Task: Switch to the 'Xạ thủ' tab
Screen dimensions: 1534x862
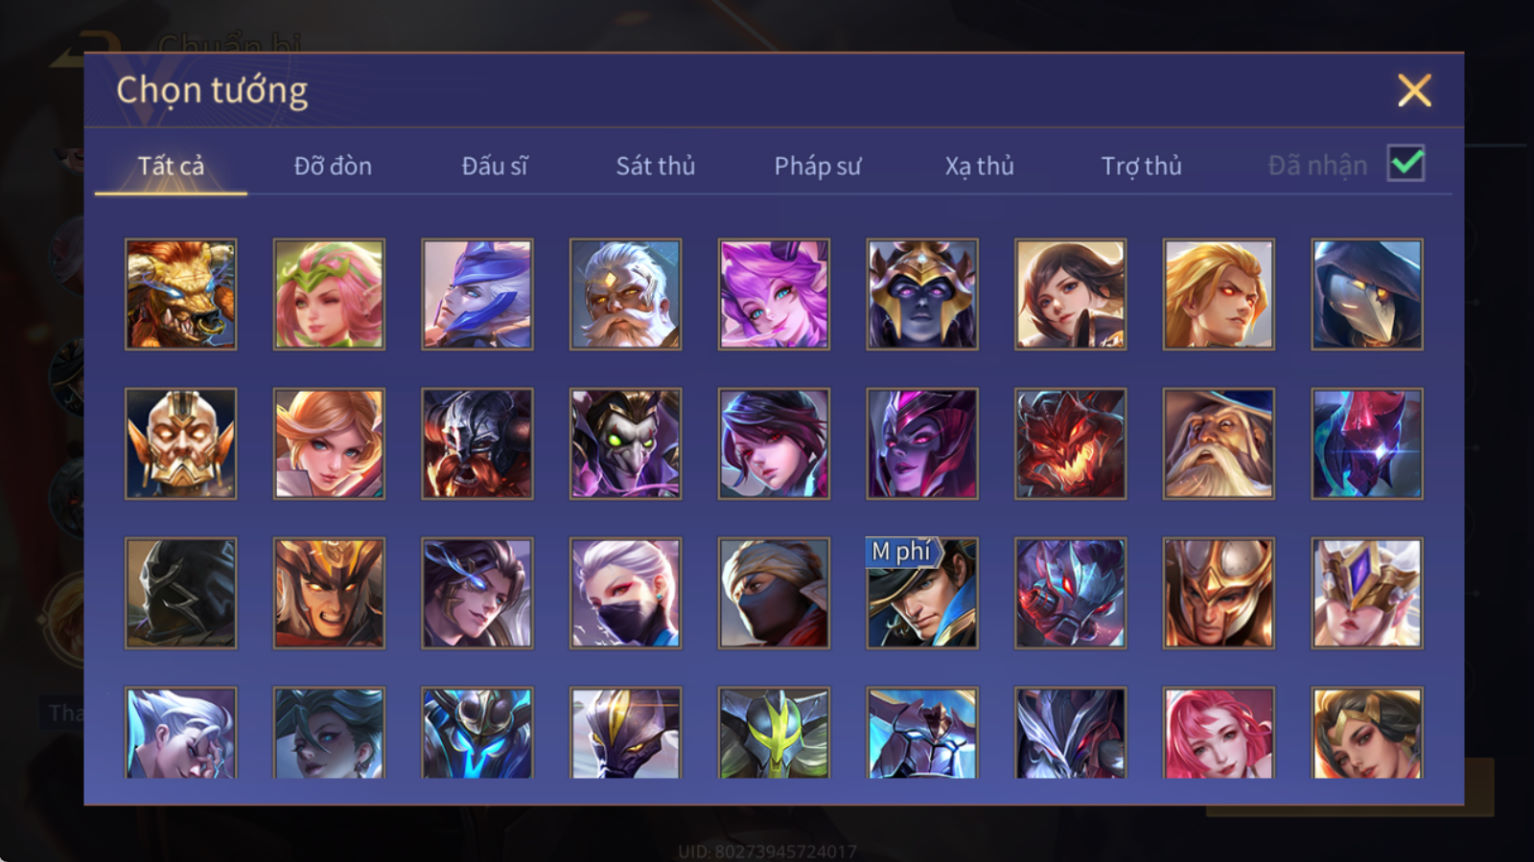Action: point(979,166)
